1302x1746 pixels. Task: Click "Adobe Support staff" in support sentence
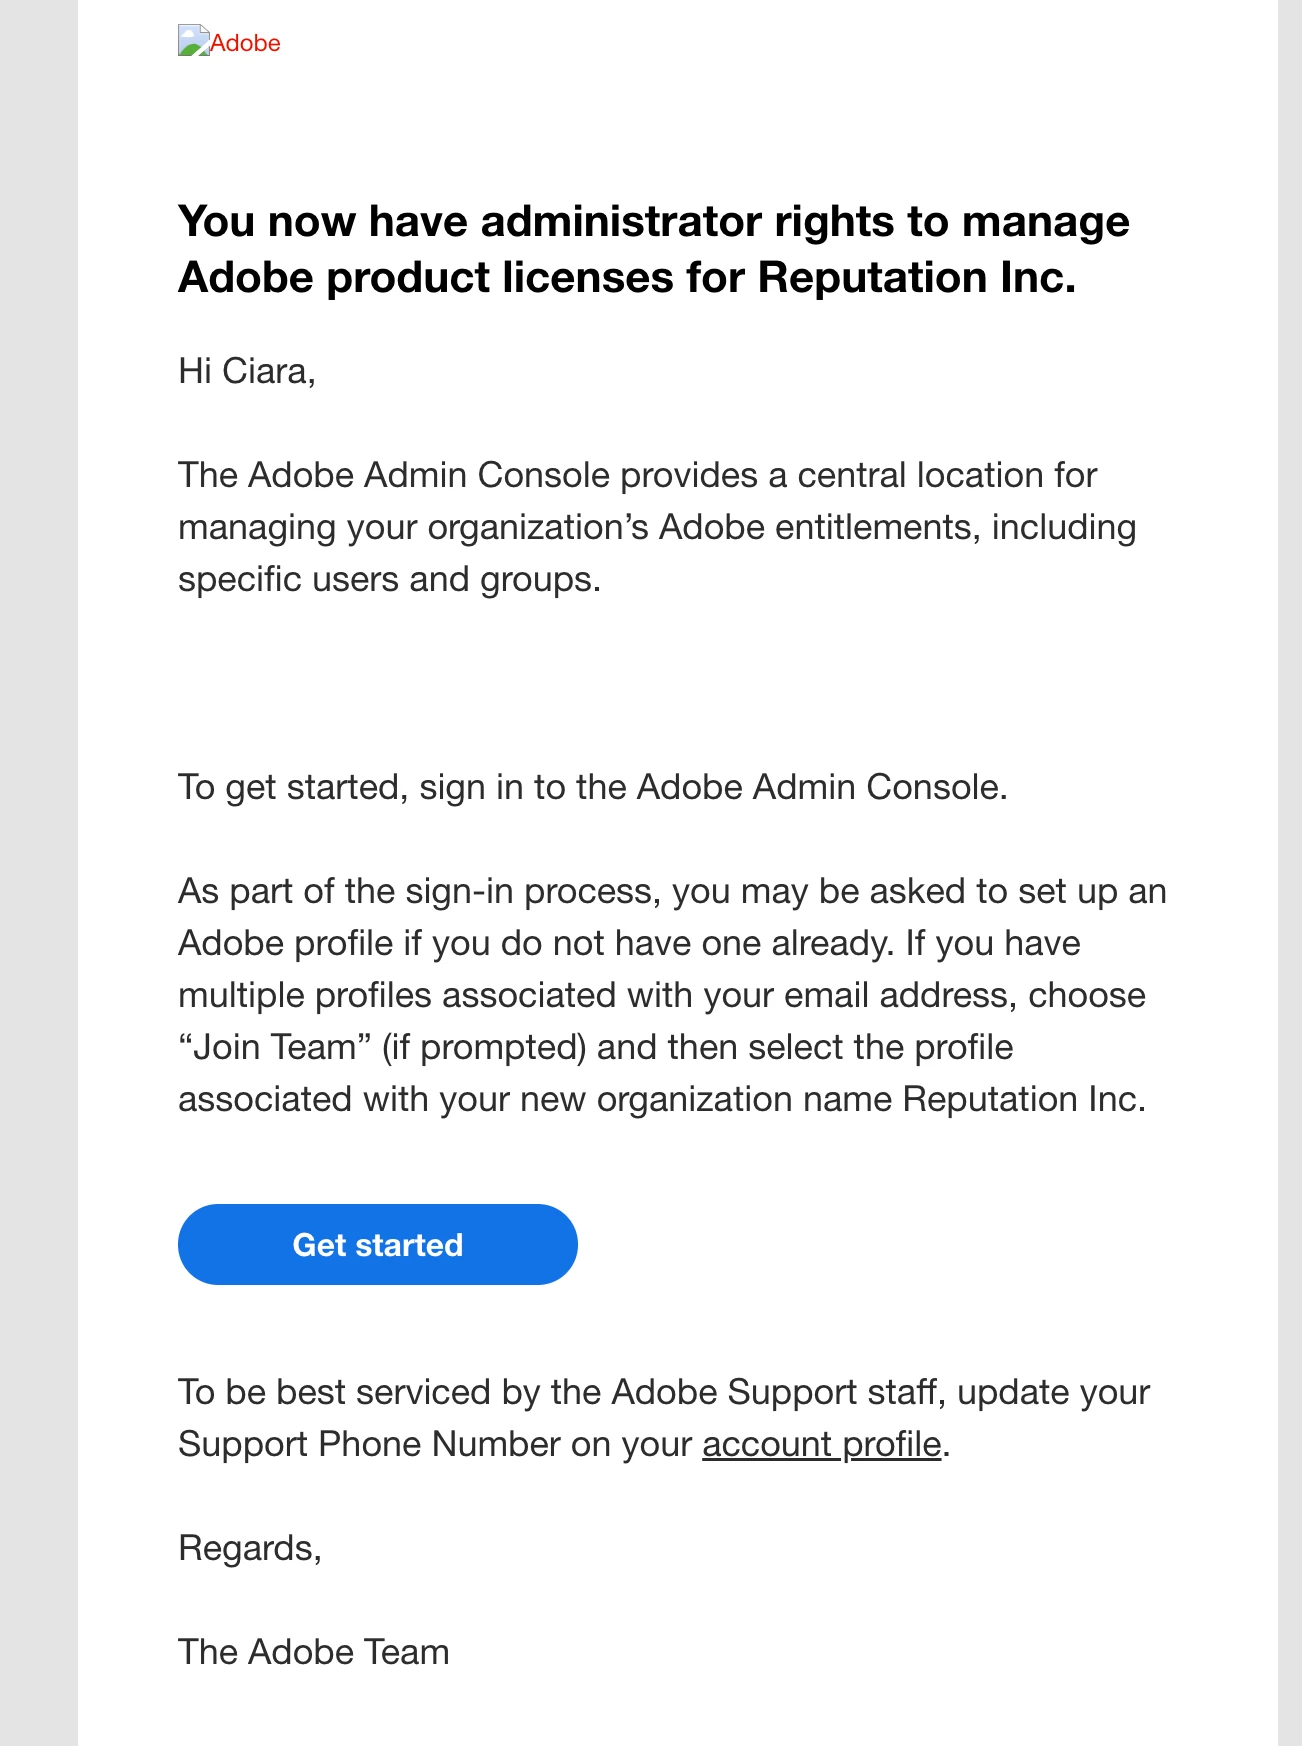(x=774, y=1392)
